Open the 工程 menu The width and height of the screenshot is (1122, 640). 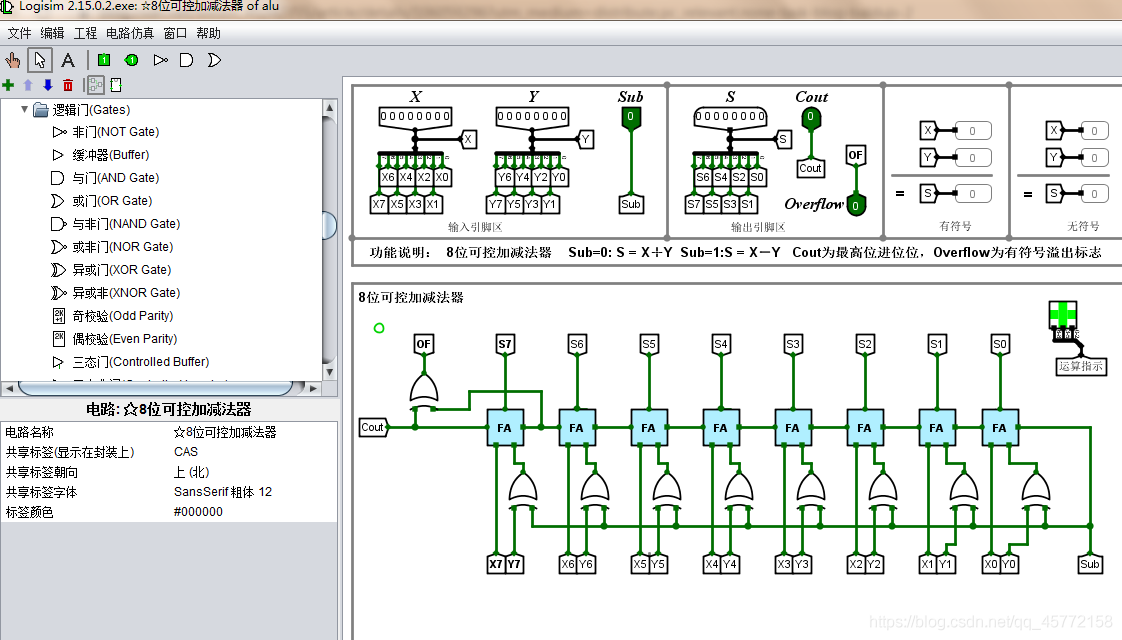point(85,33)
